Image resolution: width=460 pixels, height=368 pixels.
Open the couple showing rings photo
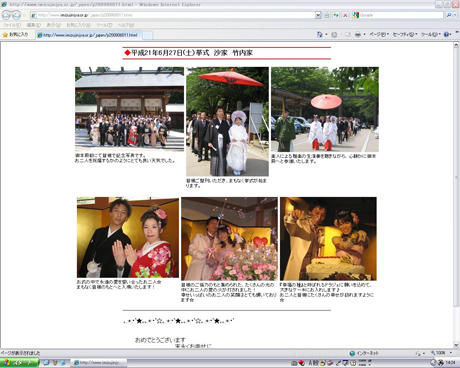(x=128, y=237)
